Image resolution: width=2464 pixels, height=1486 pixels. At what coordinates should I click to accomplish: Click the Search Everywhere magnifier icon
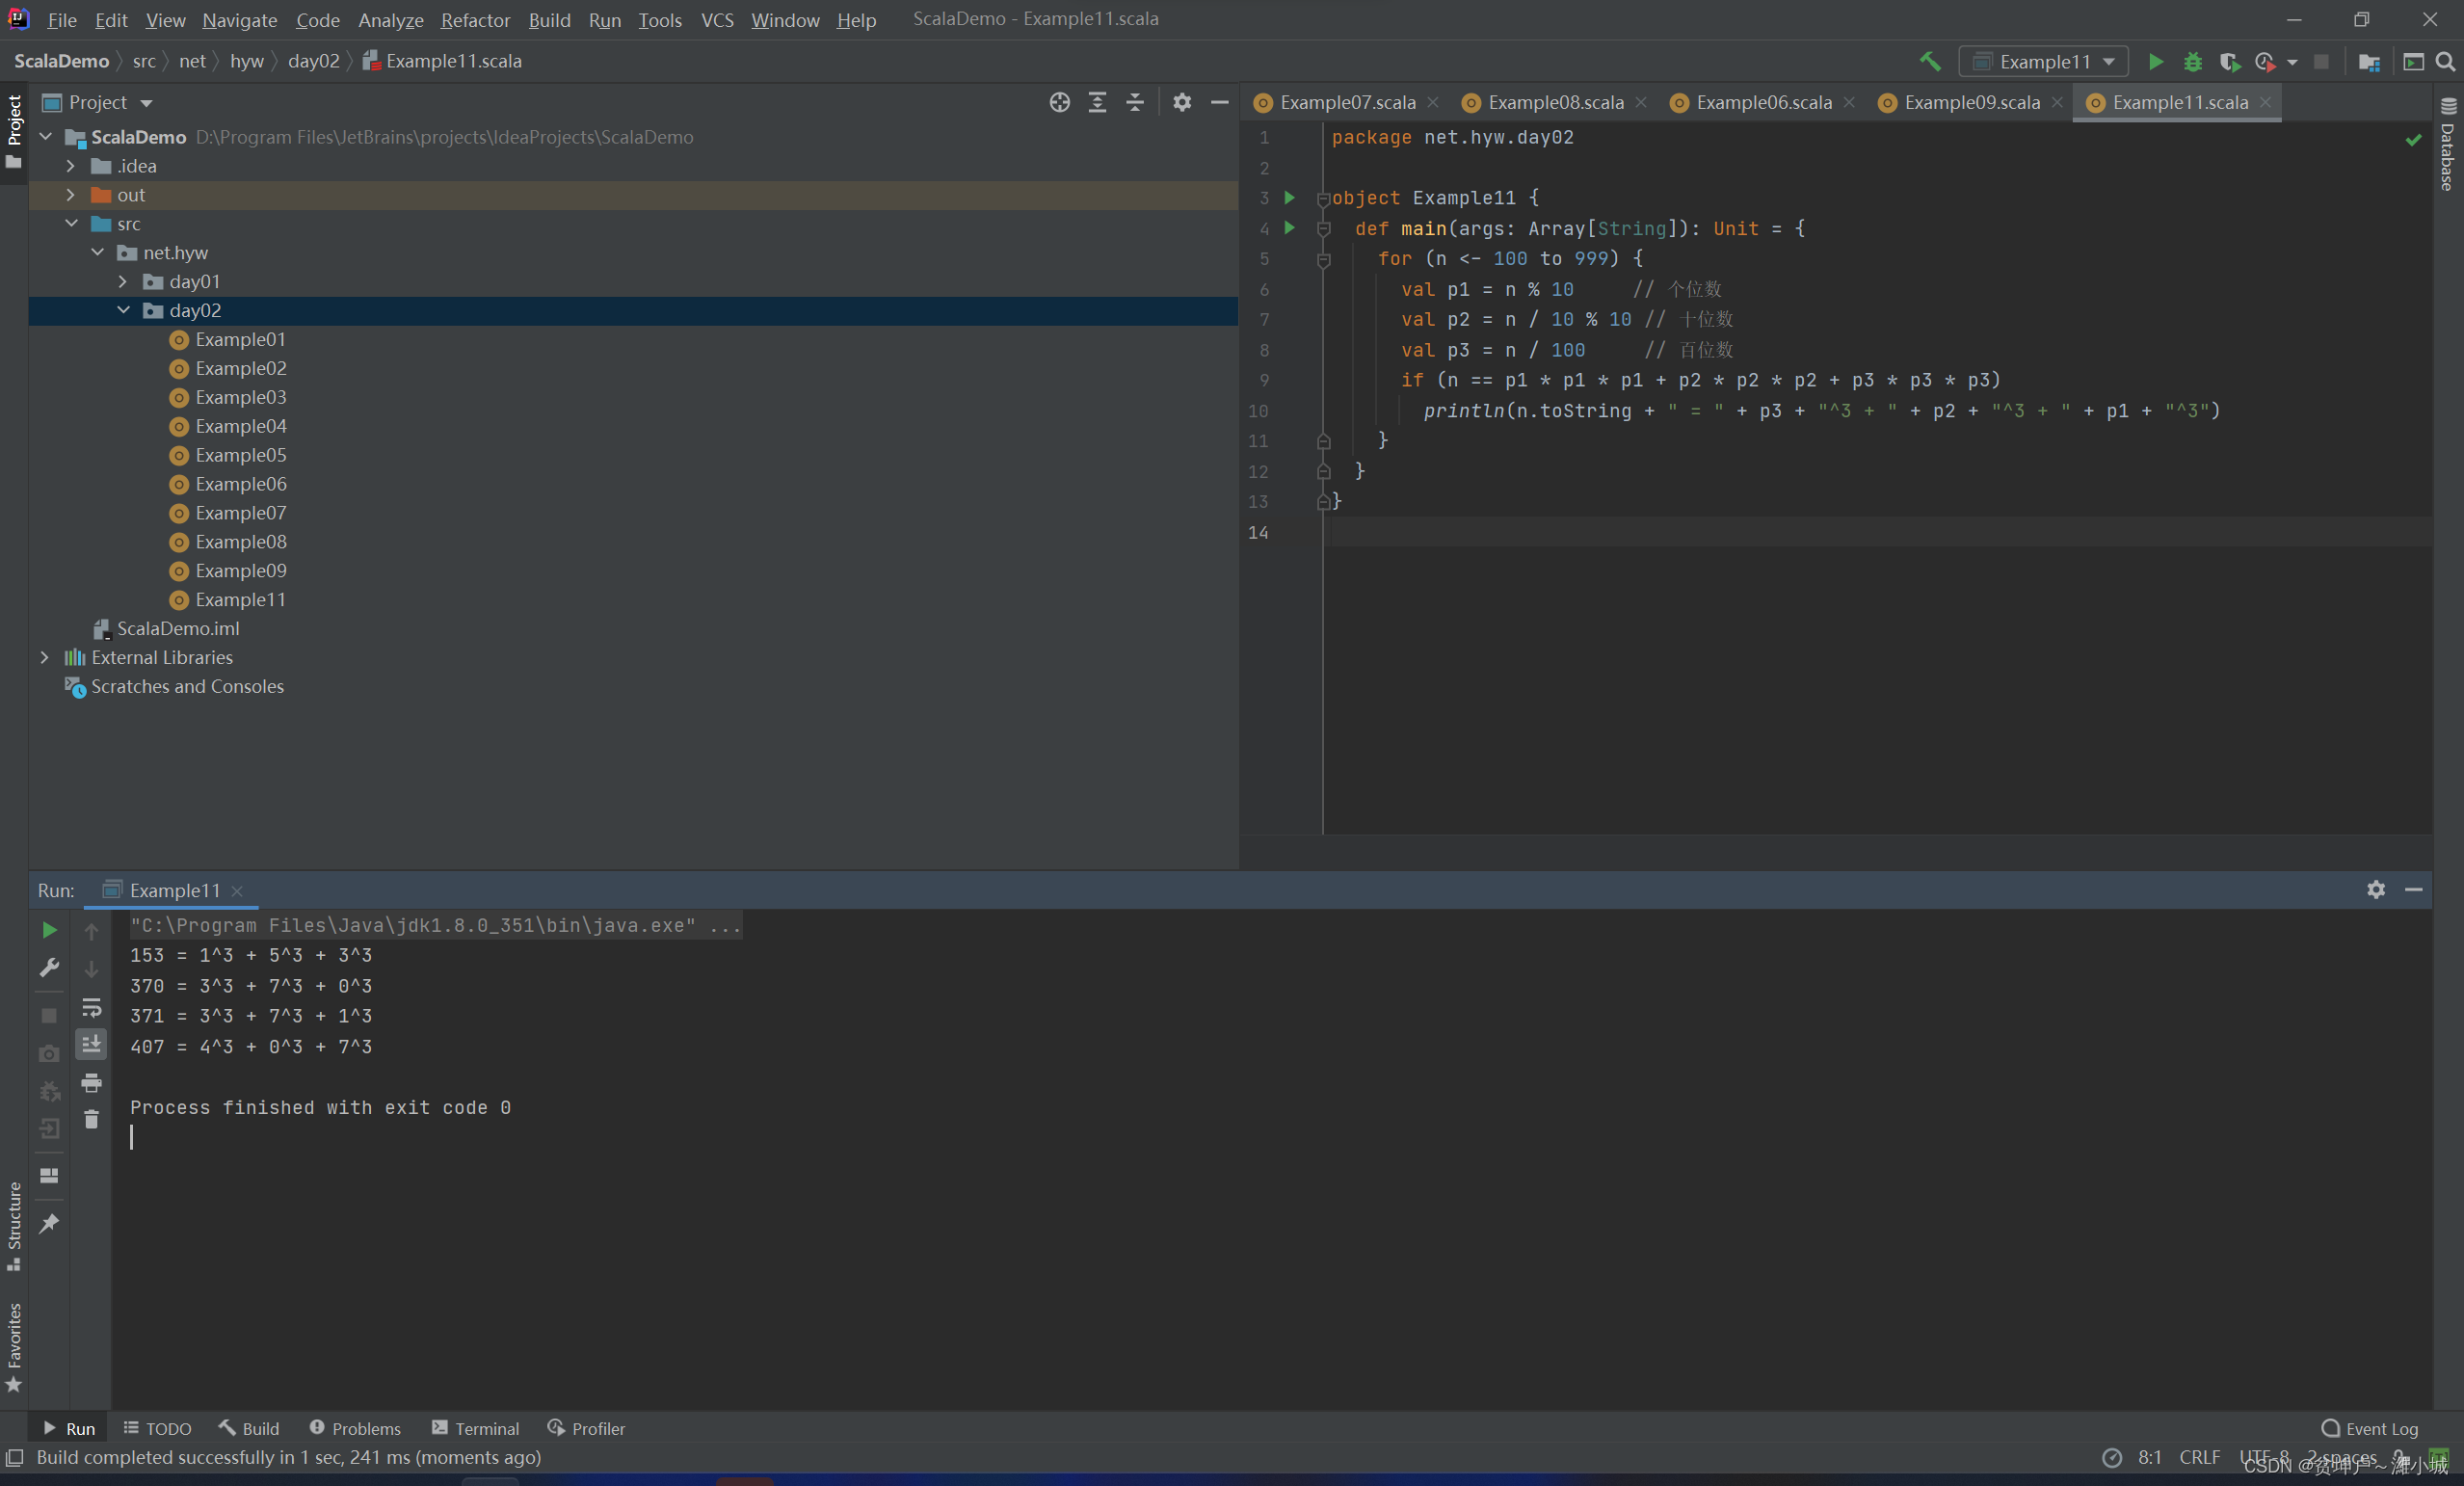click(2445, 61)
